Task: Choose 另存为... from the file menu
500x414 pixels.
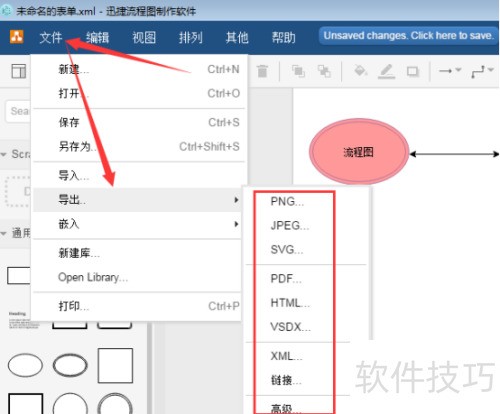Action: tap(139, 146)
